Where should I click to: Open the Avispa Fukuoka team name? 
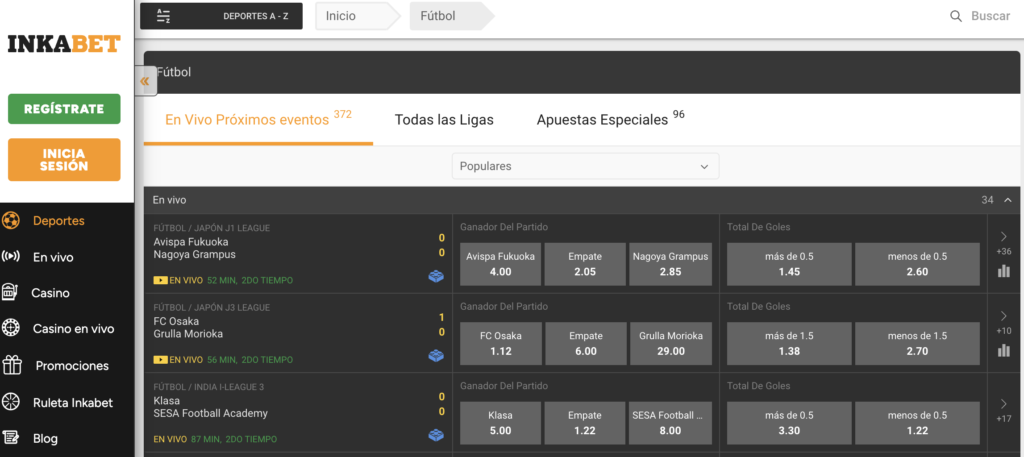pos(191,242)
